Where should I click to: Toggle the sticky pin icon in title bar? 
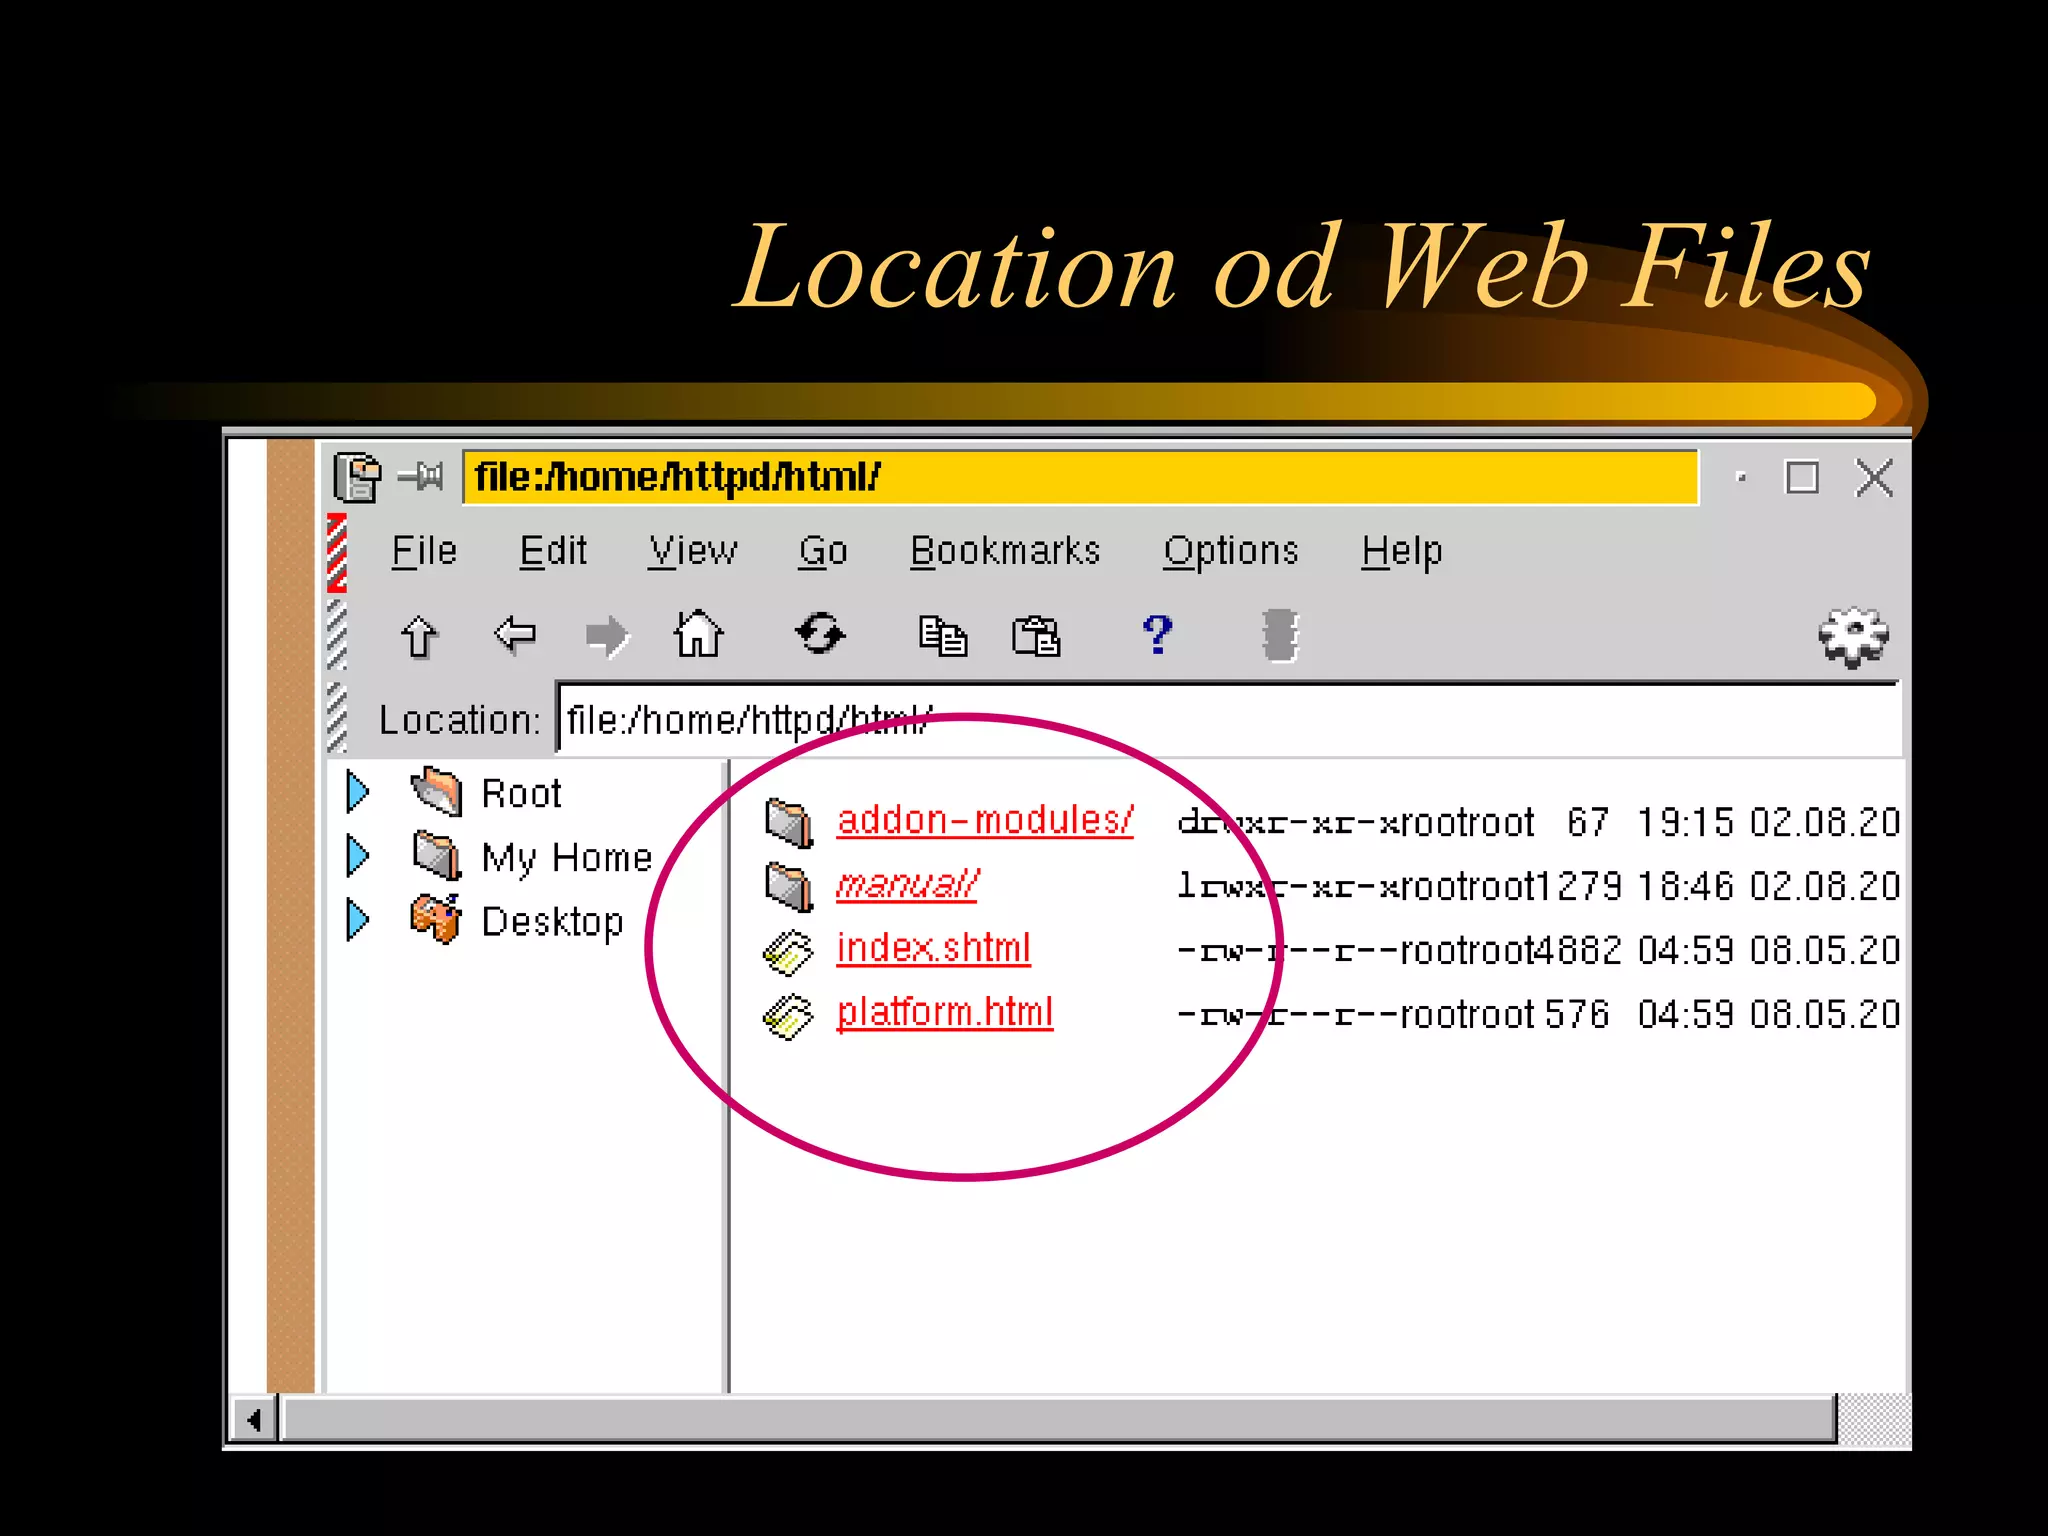tap(420, 476)
